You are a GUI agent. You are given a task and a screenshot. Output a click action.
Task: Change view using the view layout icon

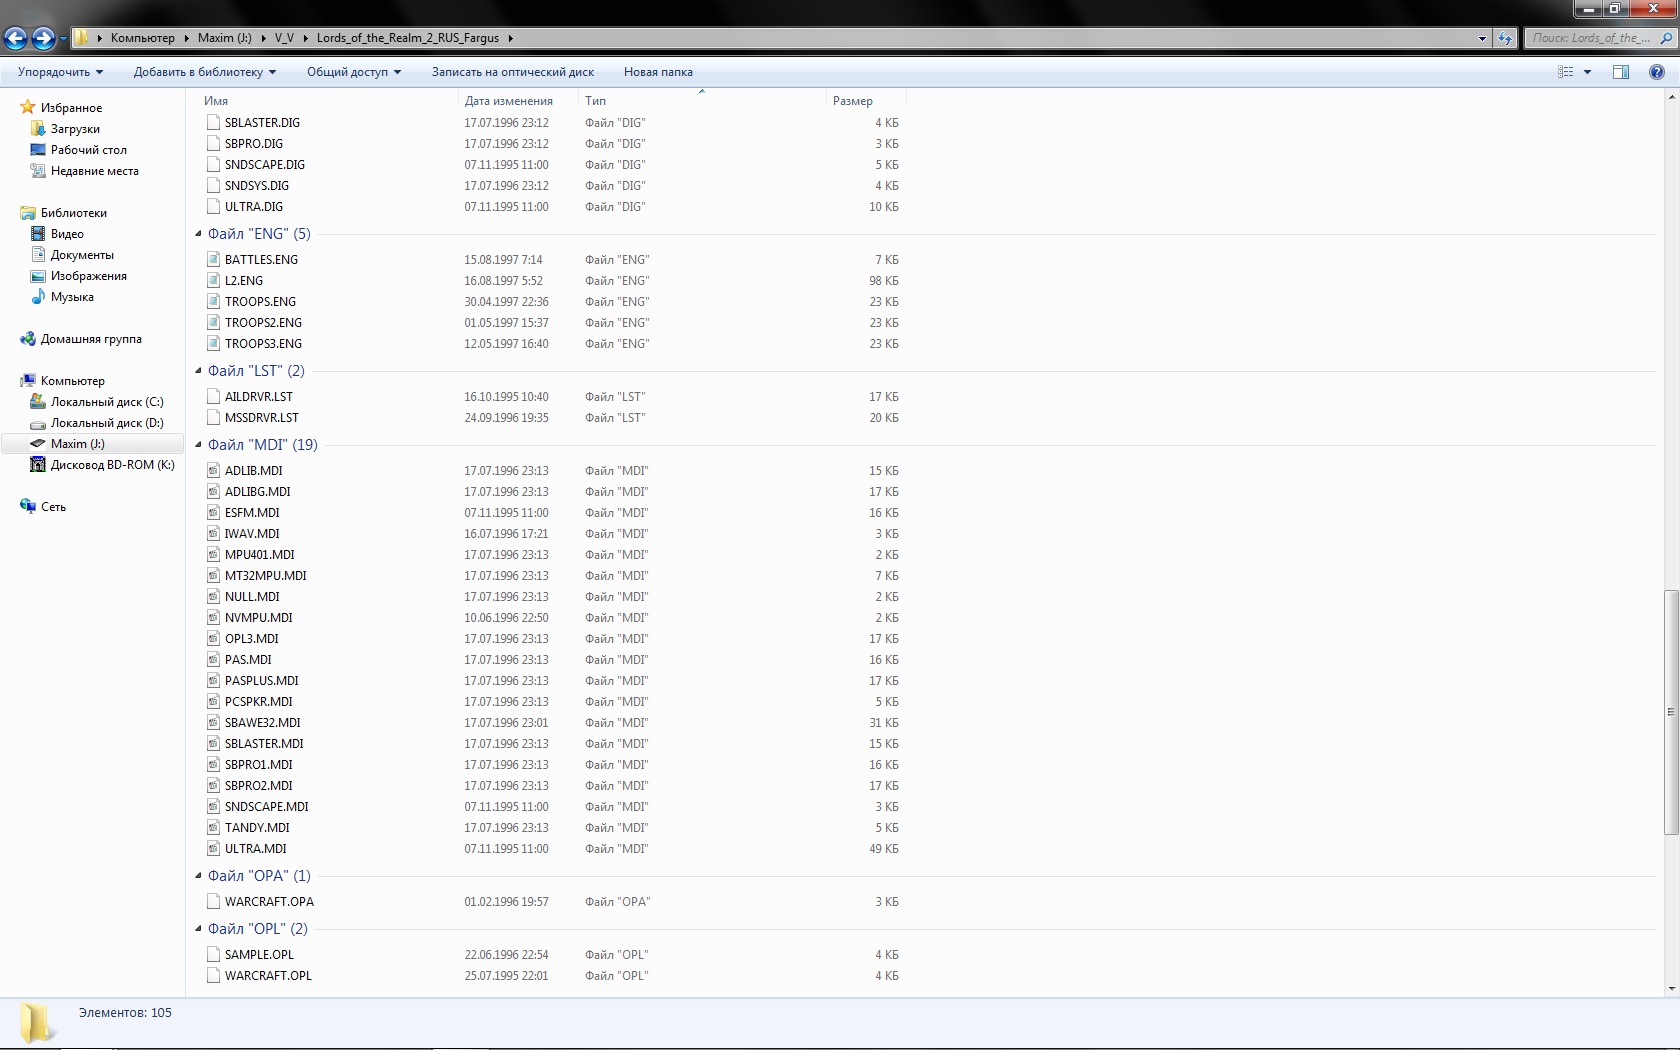[x=1566, y=72]
